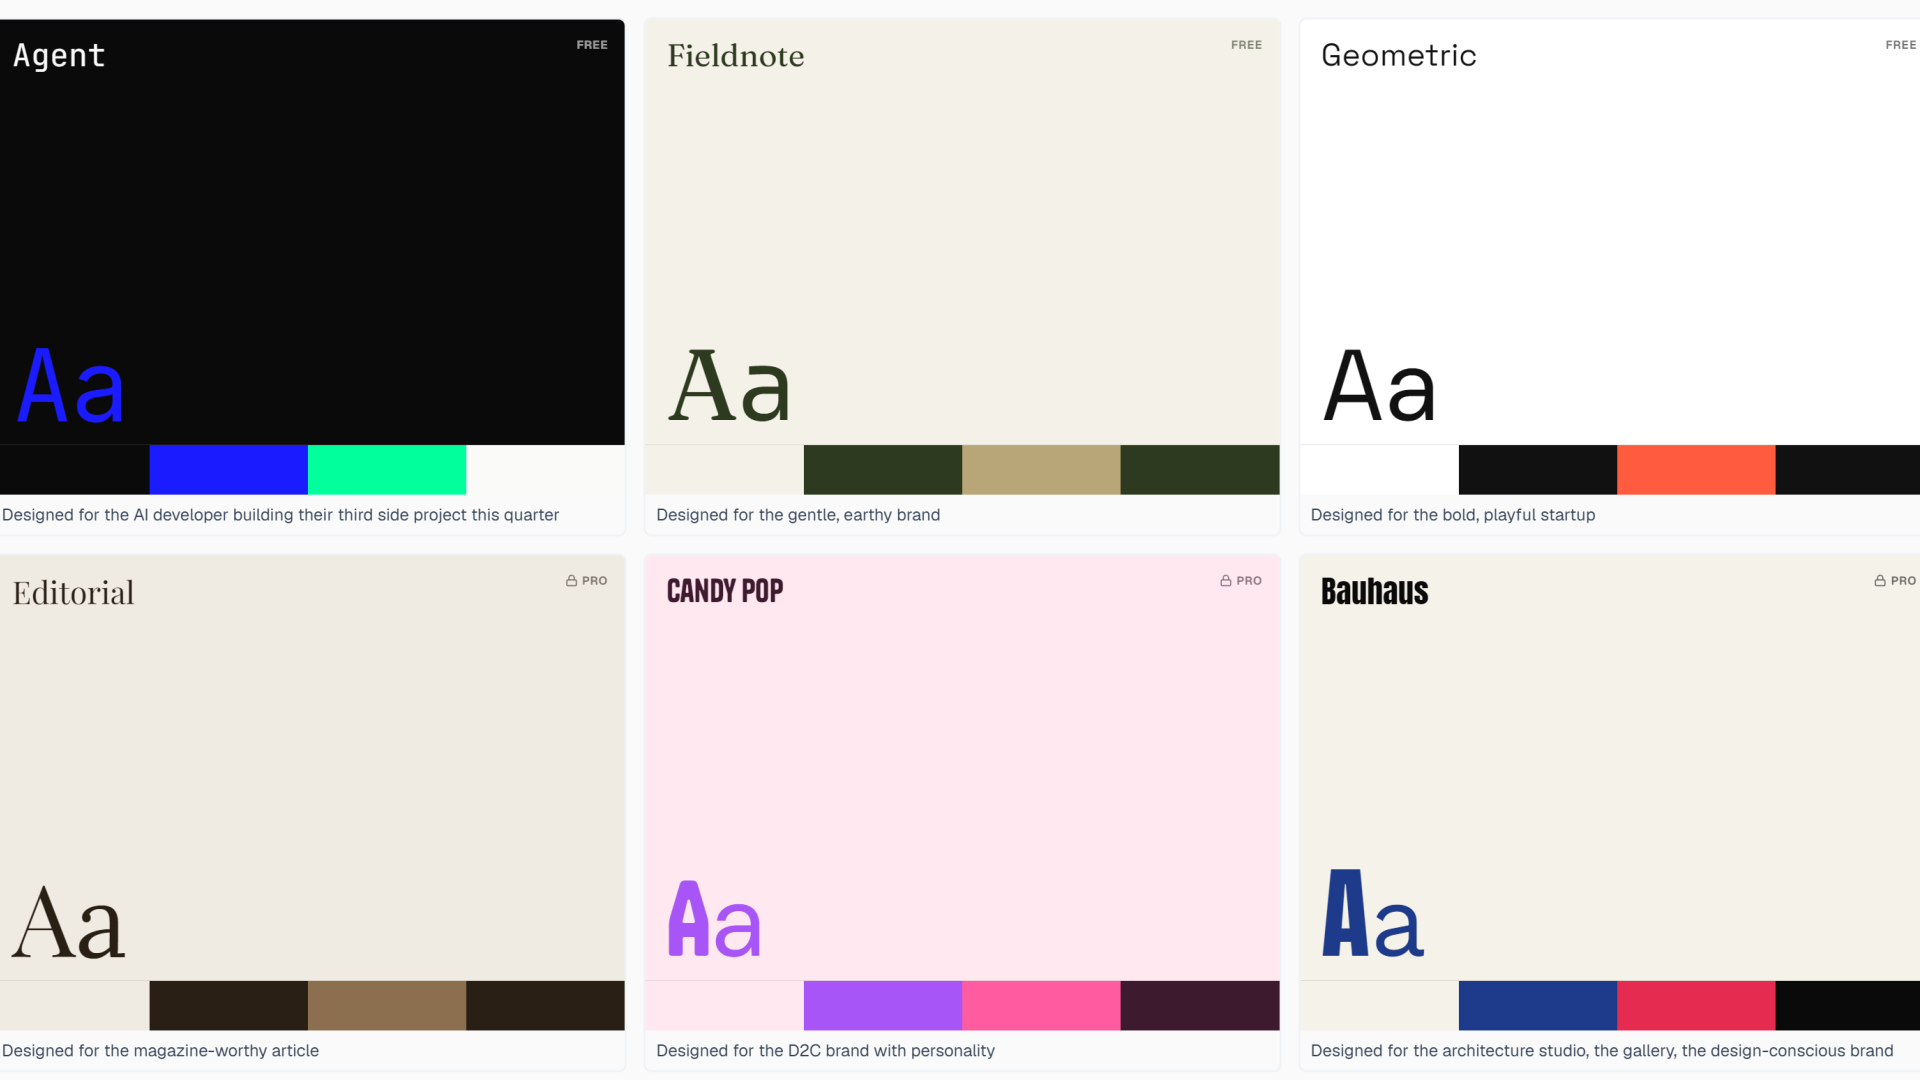Pick the white swatch in the Geometric palette

click(x=1379, y=470)
